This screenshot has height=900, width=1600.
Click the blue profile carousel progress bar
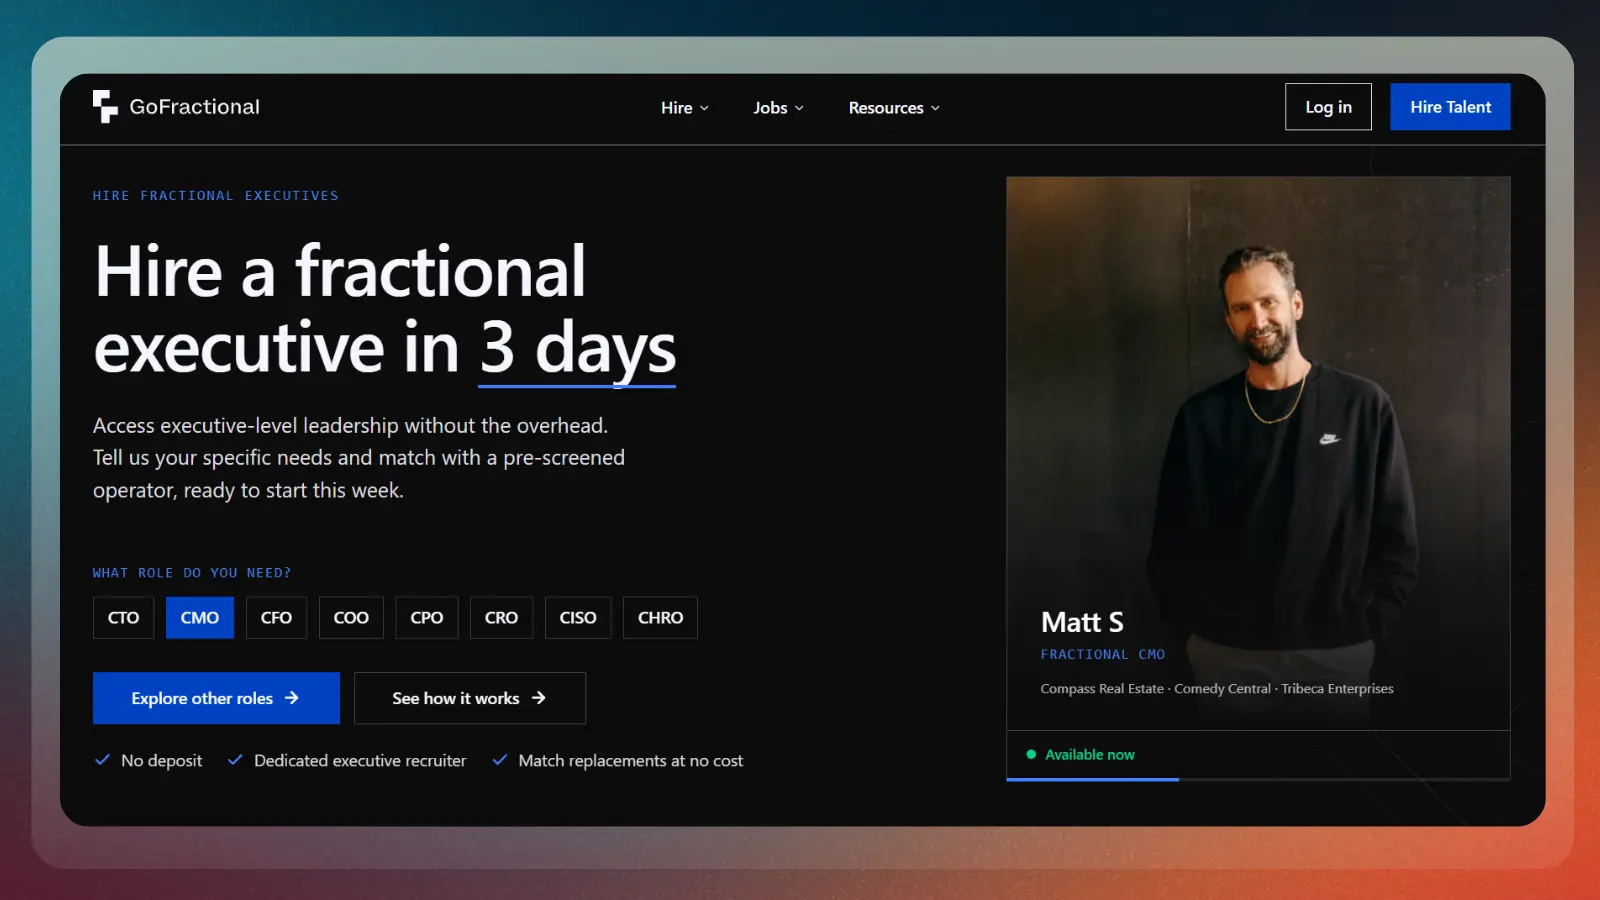point(1092,779)
